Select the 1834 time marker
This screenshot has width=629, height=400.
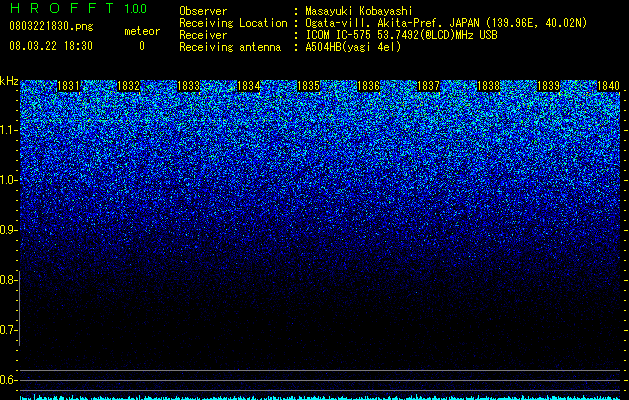pos(249,86)
